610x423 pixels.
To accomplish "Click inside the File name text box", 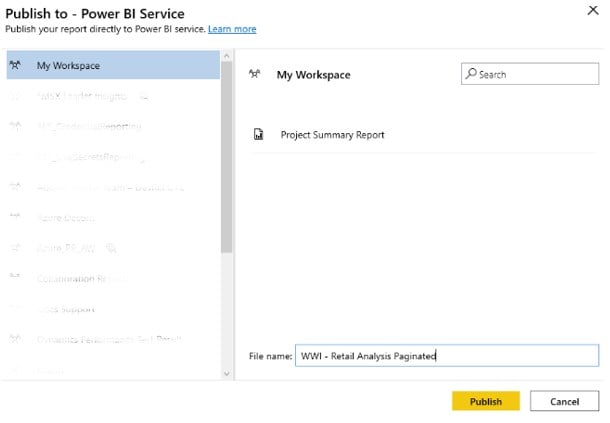I will pyautogui.click(x=447, y=356).
